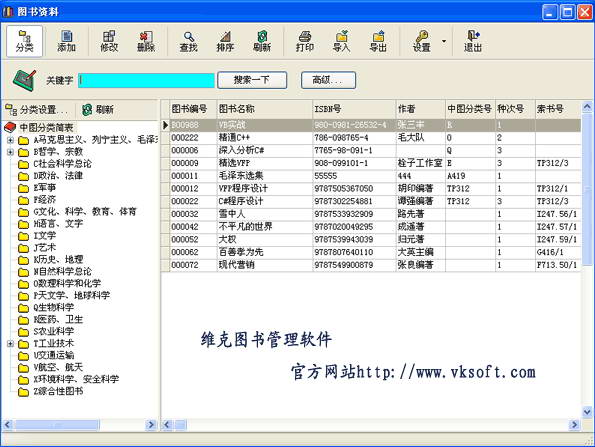Click the 添加 (add) toolbar icon
This screenshot has width=595, height=447.
66,41
